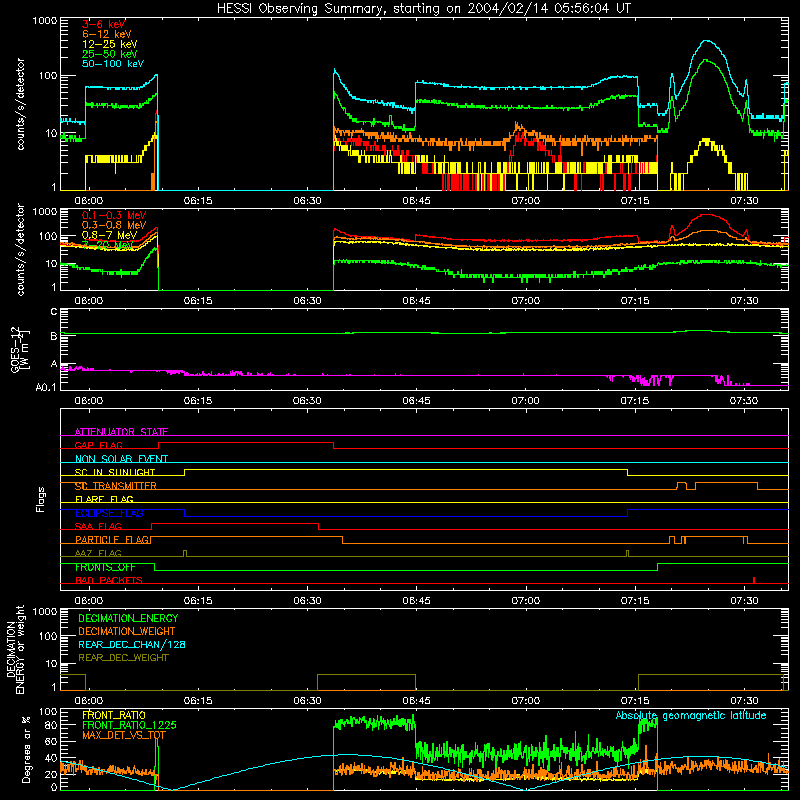Click the yellow 0.8-7 MeV legend label
This screenshot has width=800, height=800.
[x=110, y=235]
